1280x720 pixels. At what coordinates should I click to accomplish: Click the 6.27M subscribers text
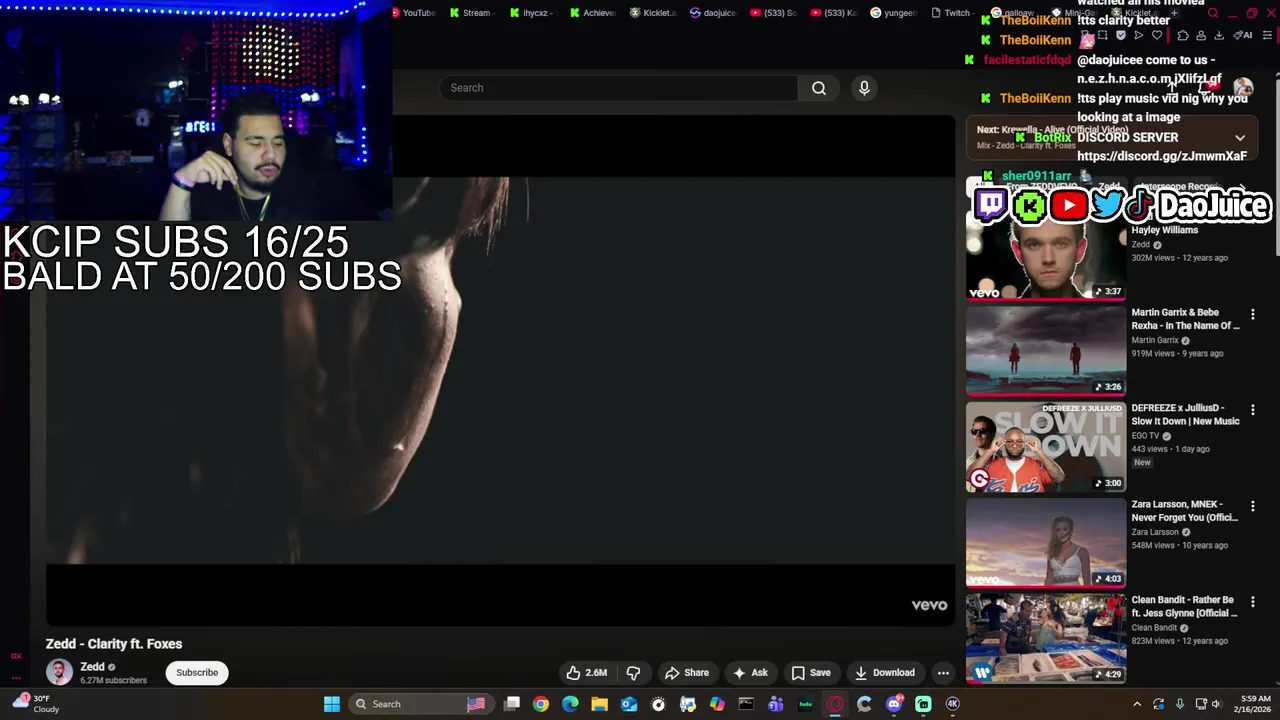113,681
